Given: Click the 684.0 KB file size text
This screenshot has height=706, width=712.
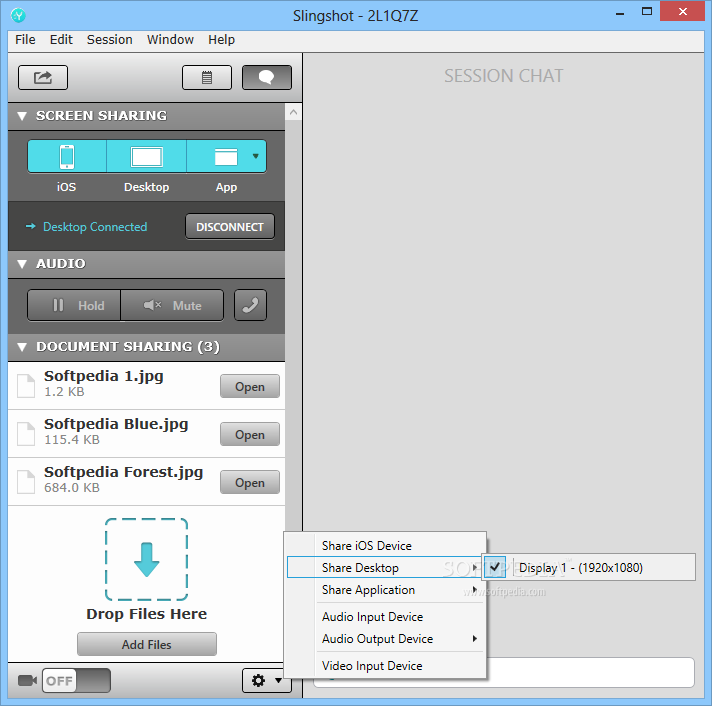Looking at the screenshot, I should (x=72, y=488).
